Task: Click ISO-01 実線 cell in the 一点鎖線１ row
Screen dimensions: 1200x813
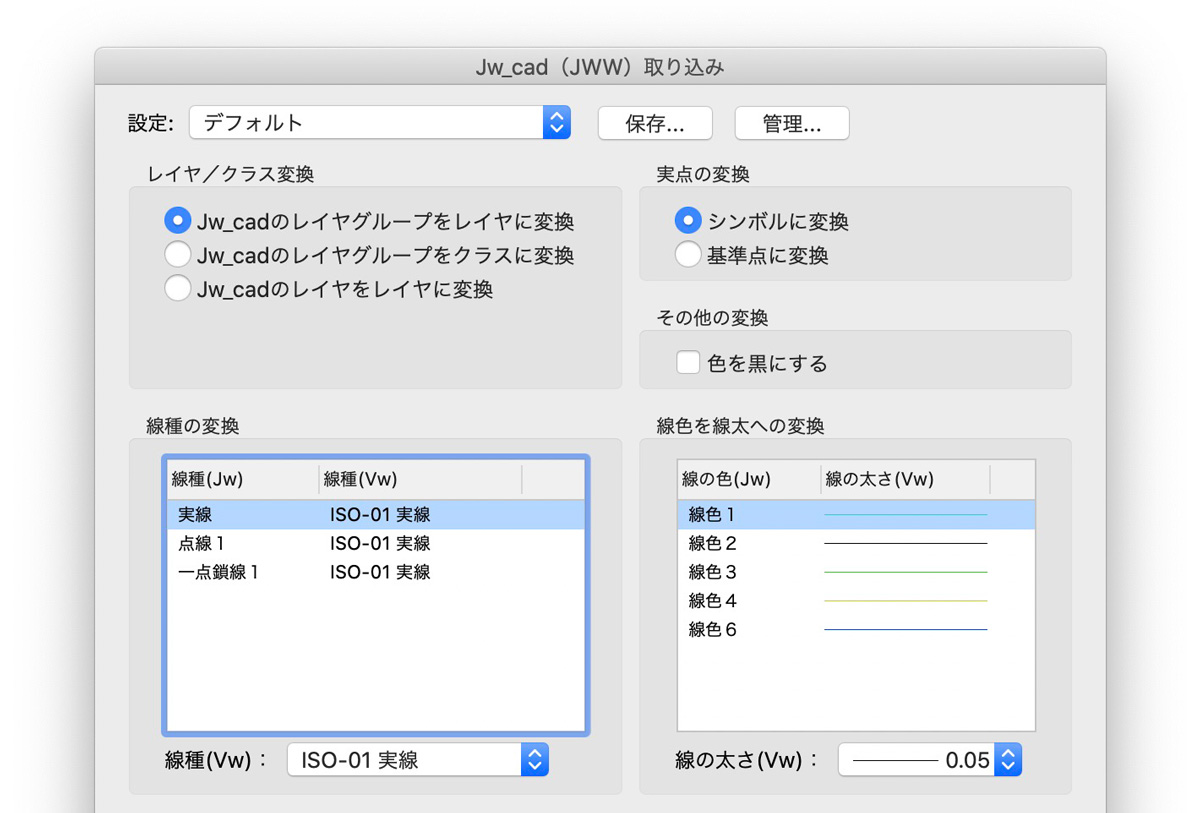Action: click(x=380, y=572)
